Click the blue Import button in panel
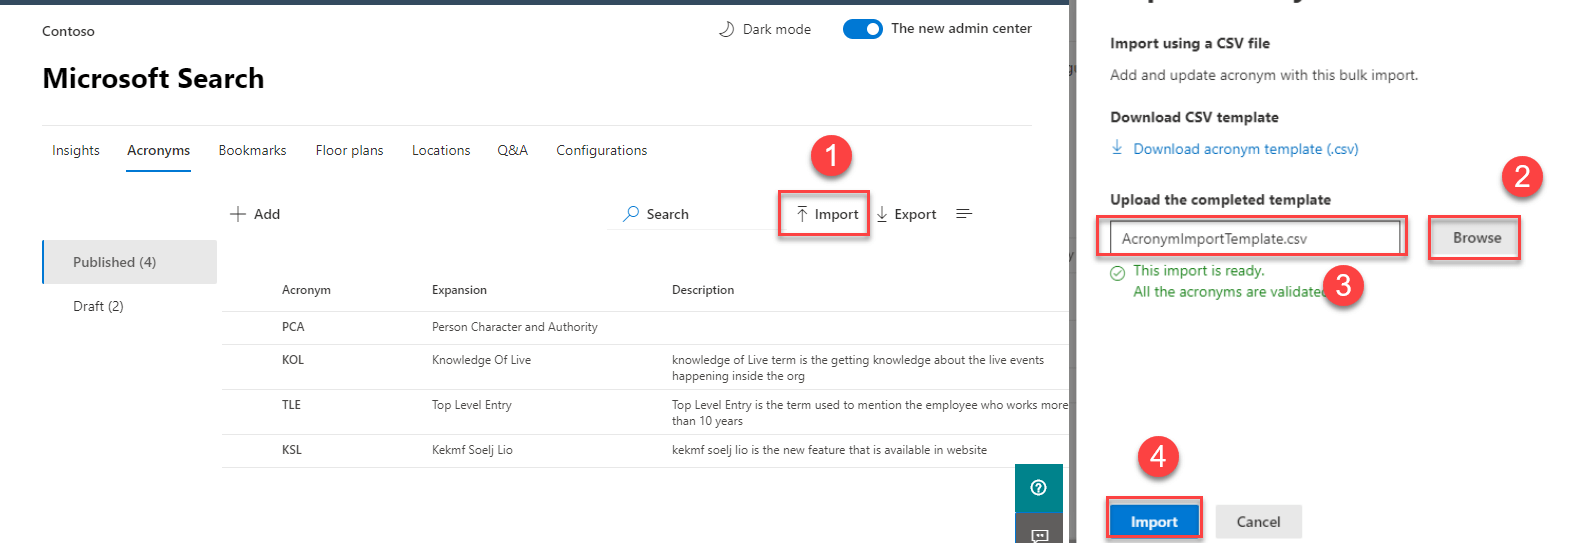 coord(1153,521)
